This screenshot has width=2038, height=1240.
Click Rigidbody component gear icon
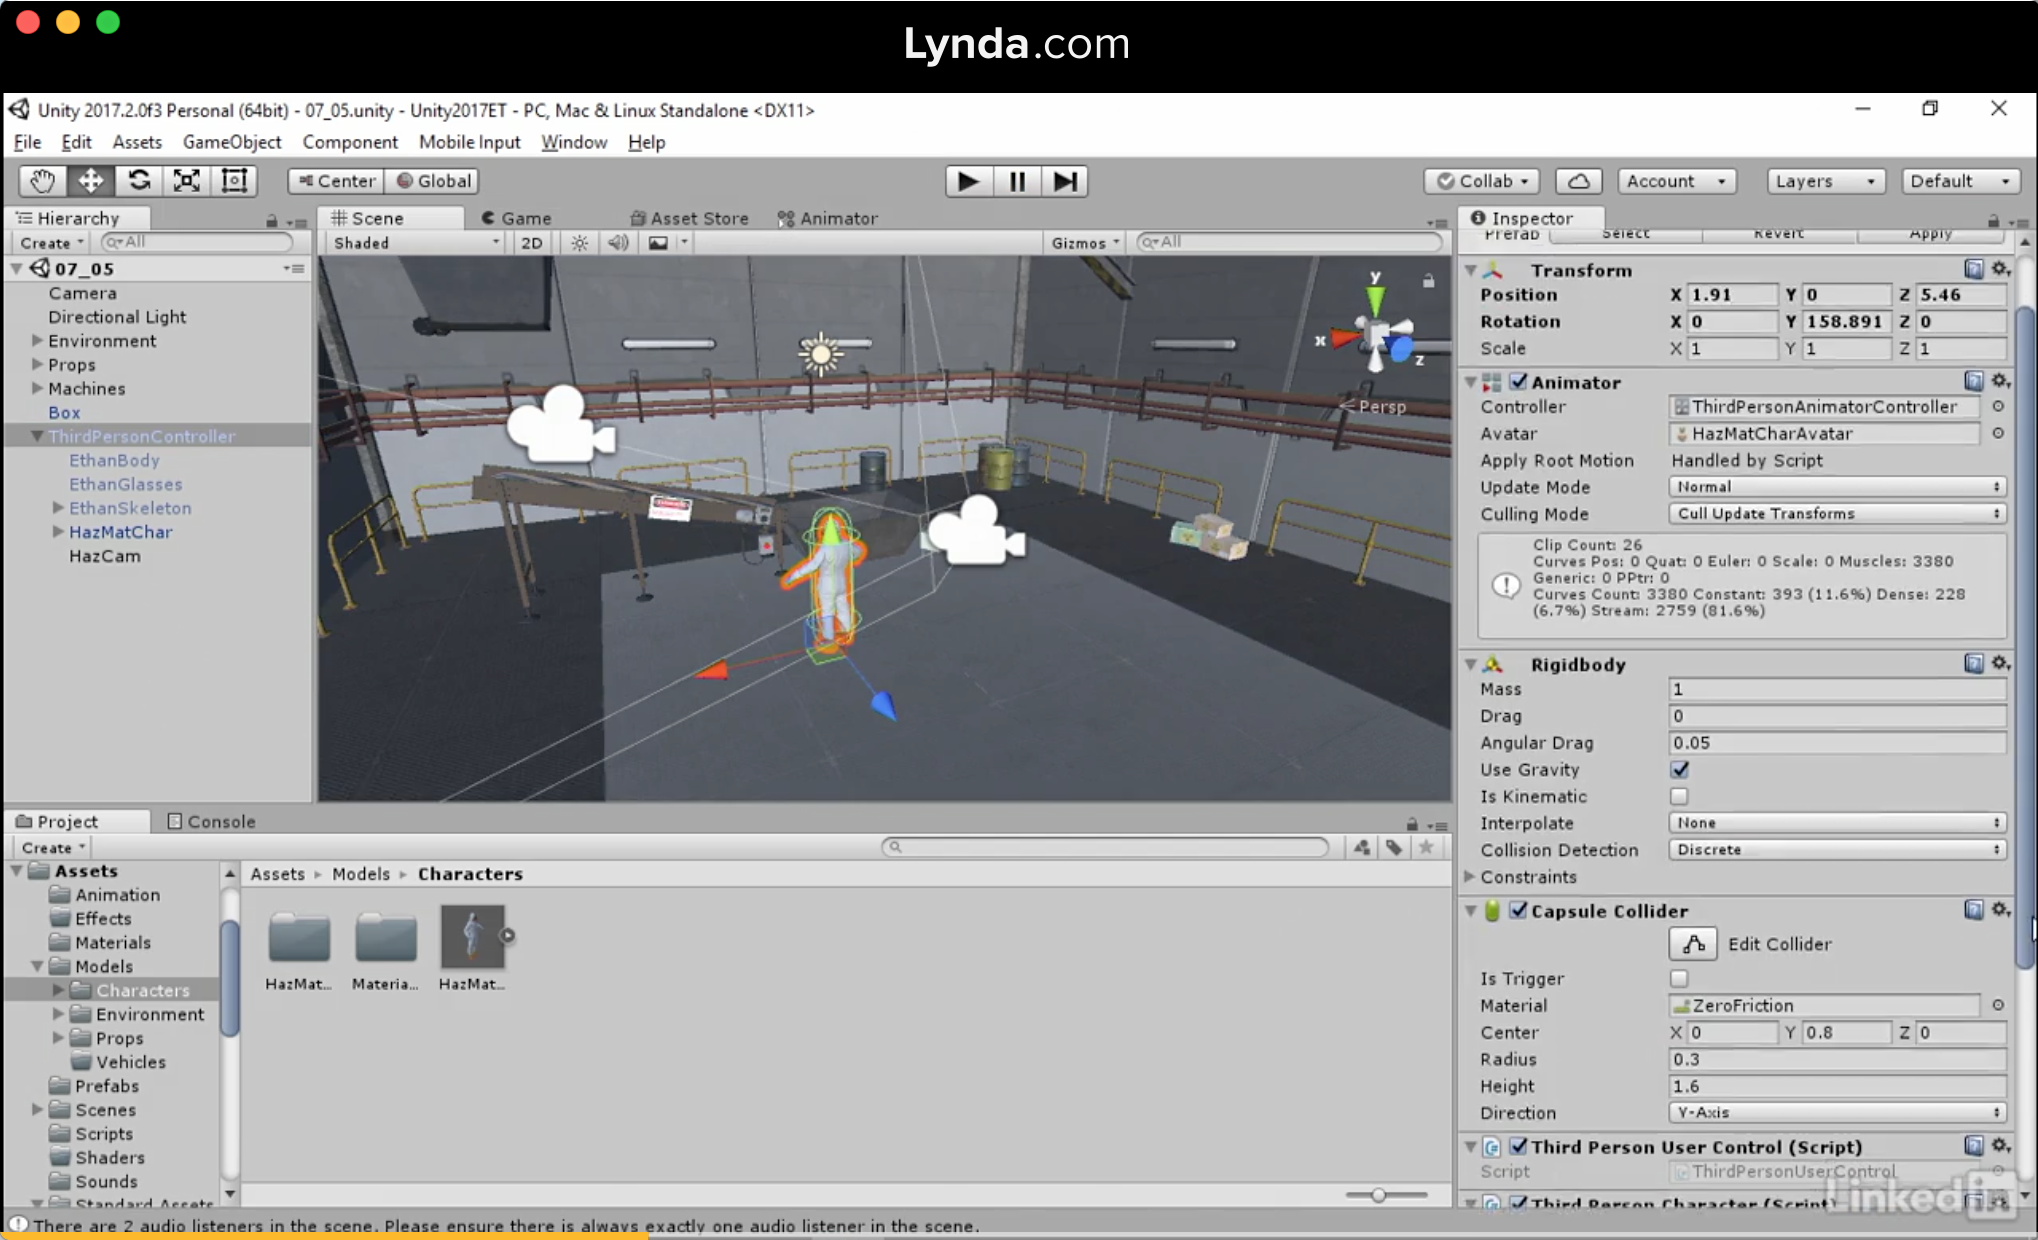tap(2000, 663)
